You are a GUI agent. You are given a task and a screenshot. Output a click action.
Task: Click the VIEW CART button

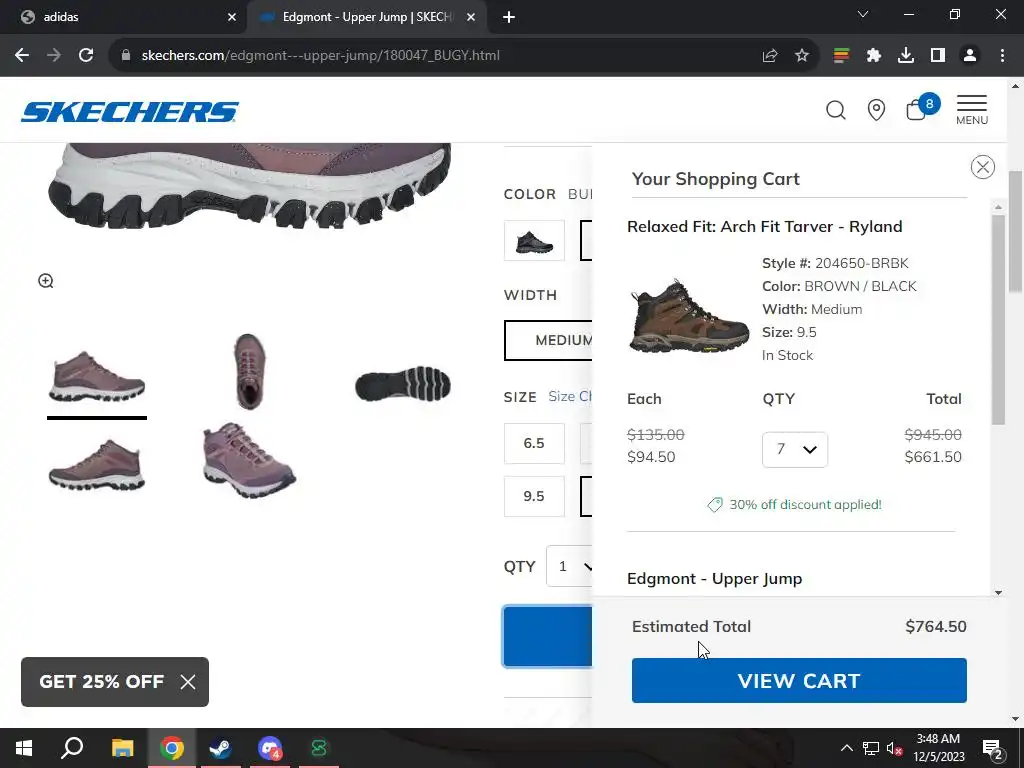[799, 680]
